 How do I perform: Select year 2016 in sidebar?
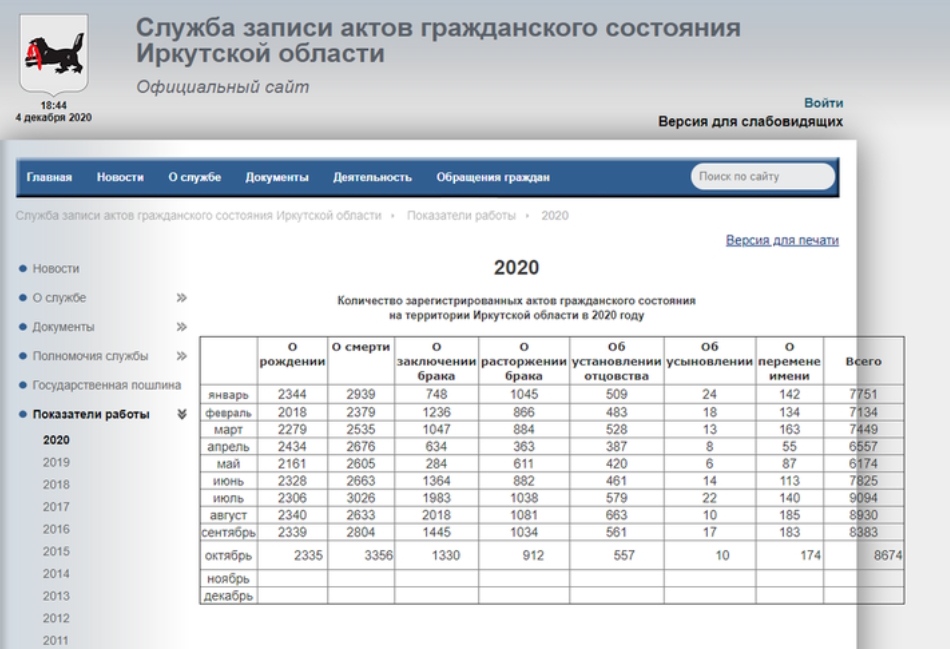56,529
